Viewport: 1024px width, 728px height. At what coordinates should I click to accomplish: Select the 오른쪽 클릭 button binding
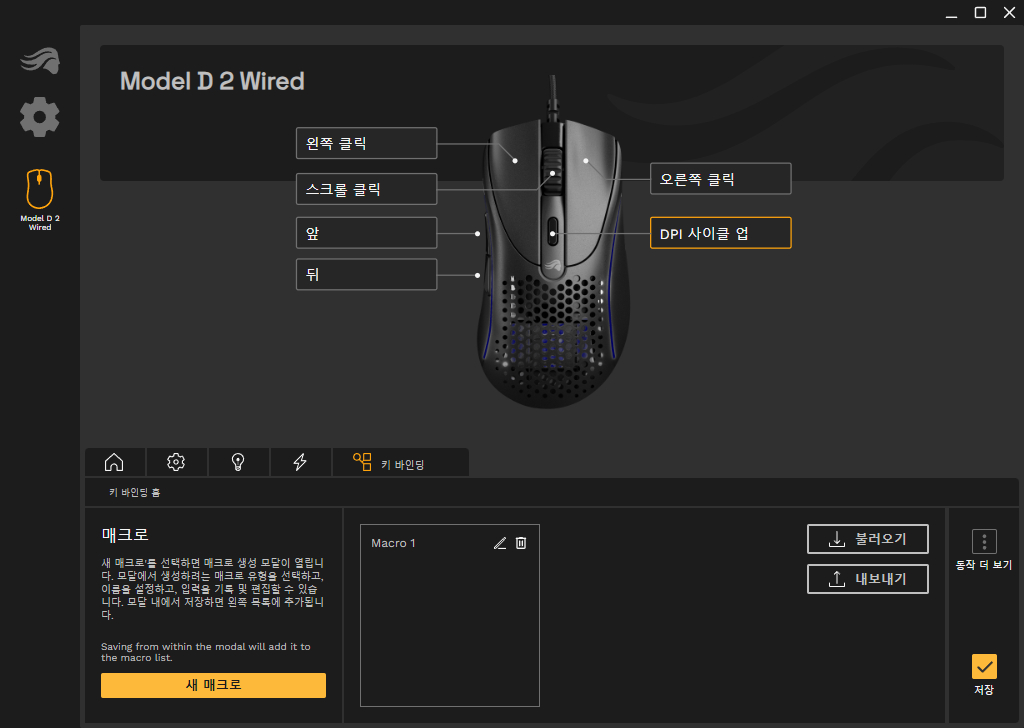point(720,179)
